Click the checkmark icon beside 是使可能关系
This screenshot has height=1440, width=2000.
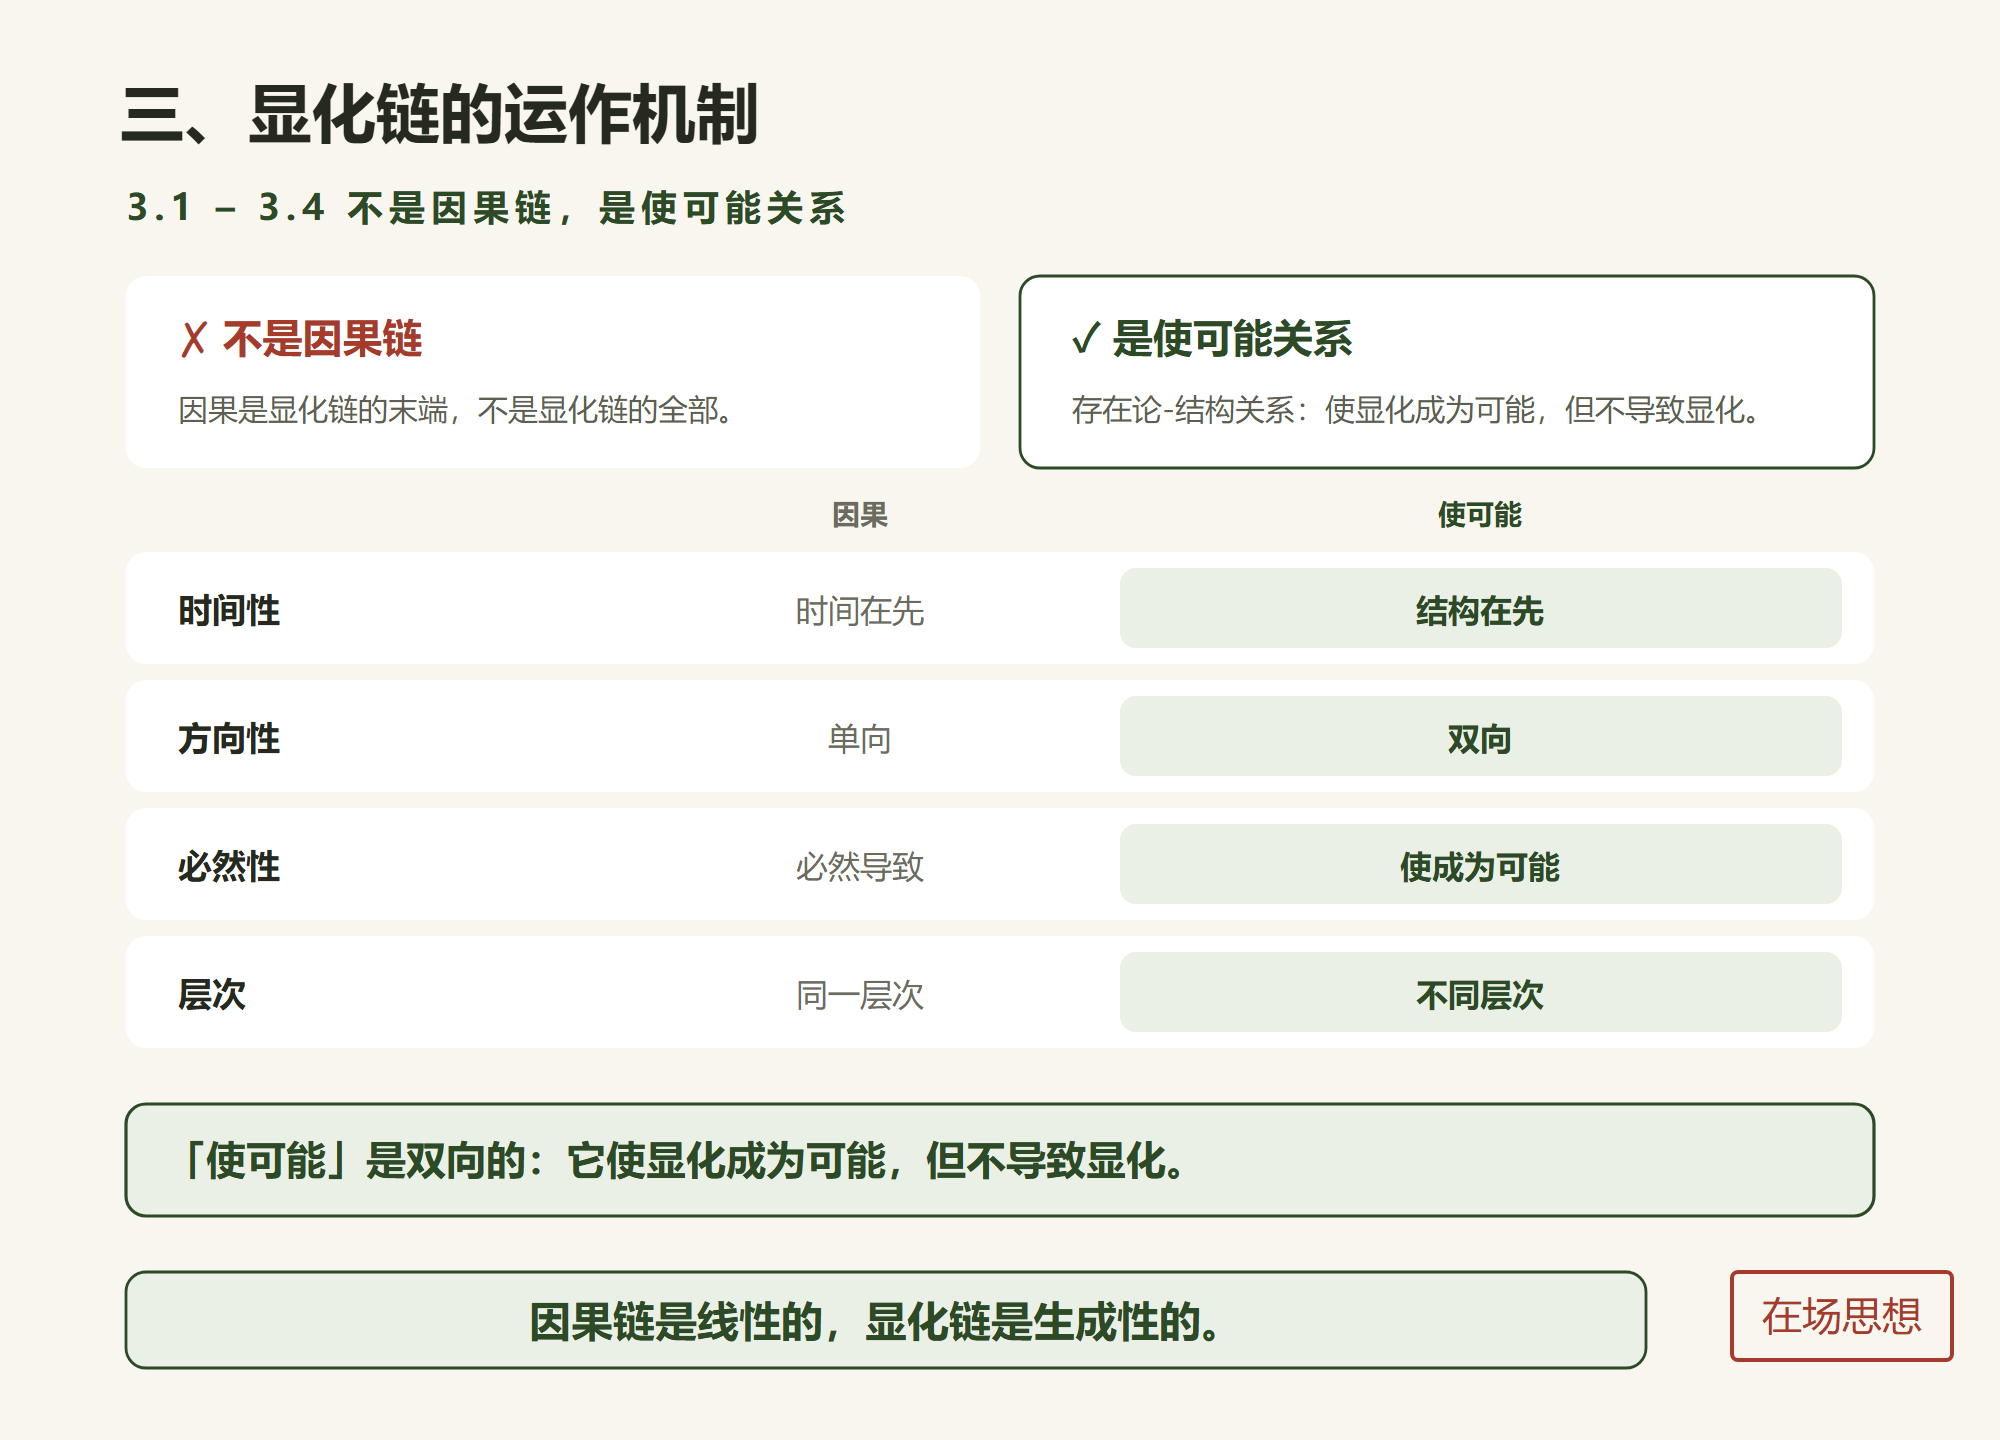click(x=1086, y=339)
